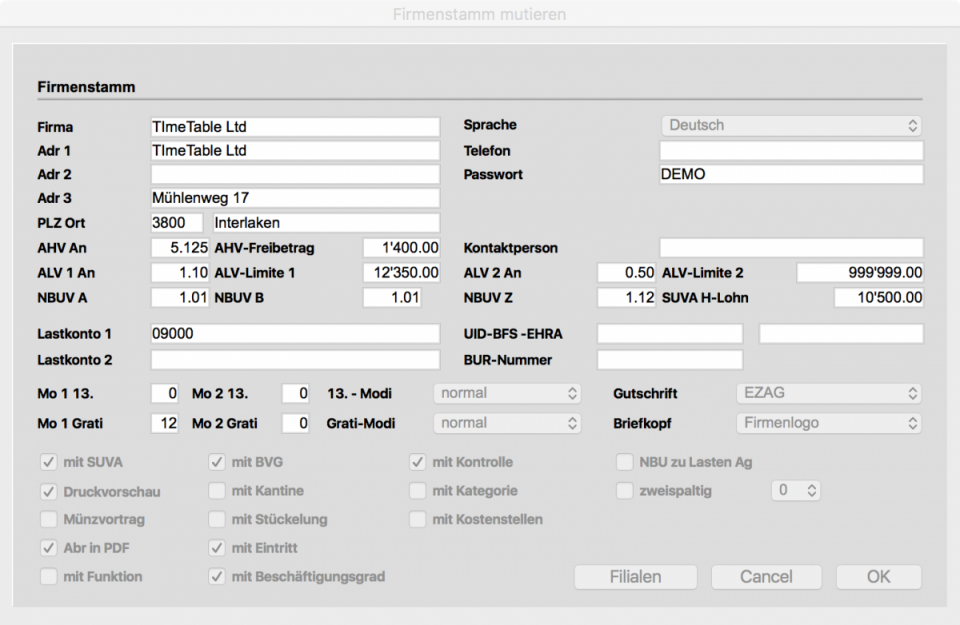This screenshot has width=960, height=625.
Task: Click the Firma name input field
Action: tap(295, 127)
